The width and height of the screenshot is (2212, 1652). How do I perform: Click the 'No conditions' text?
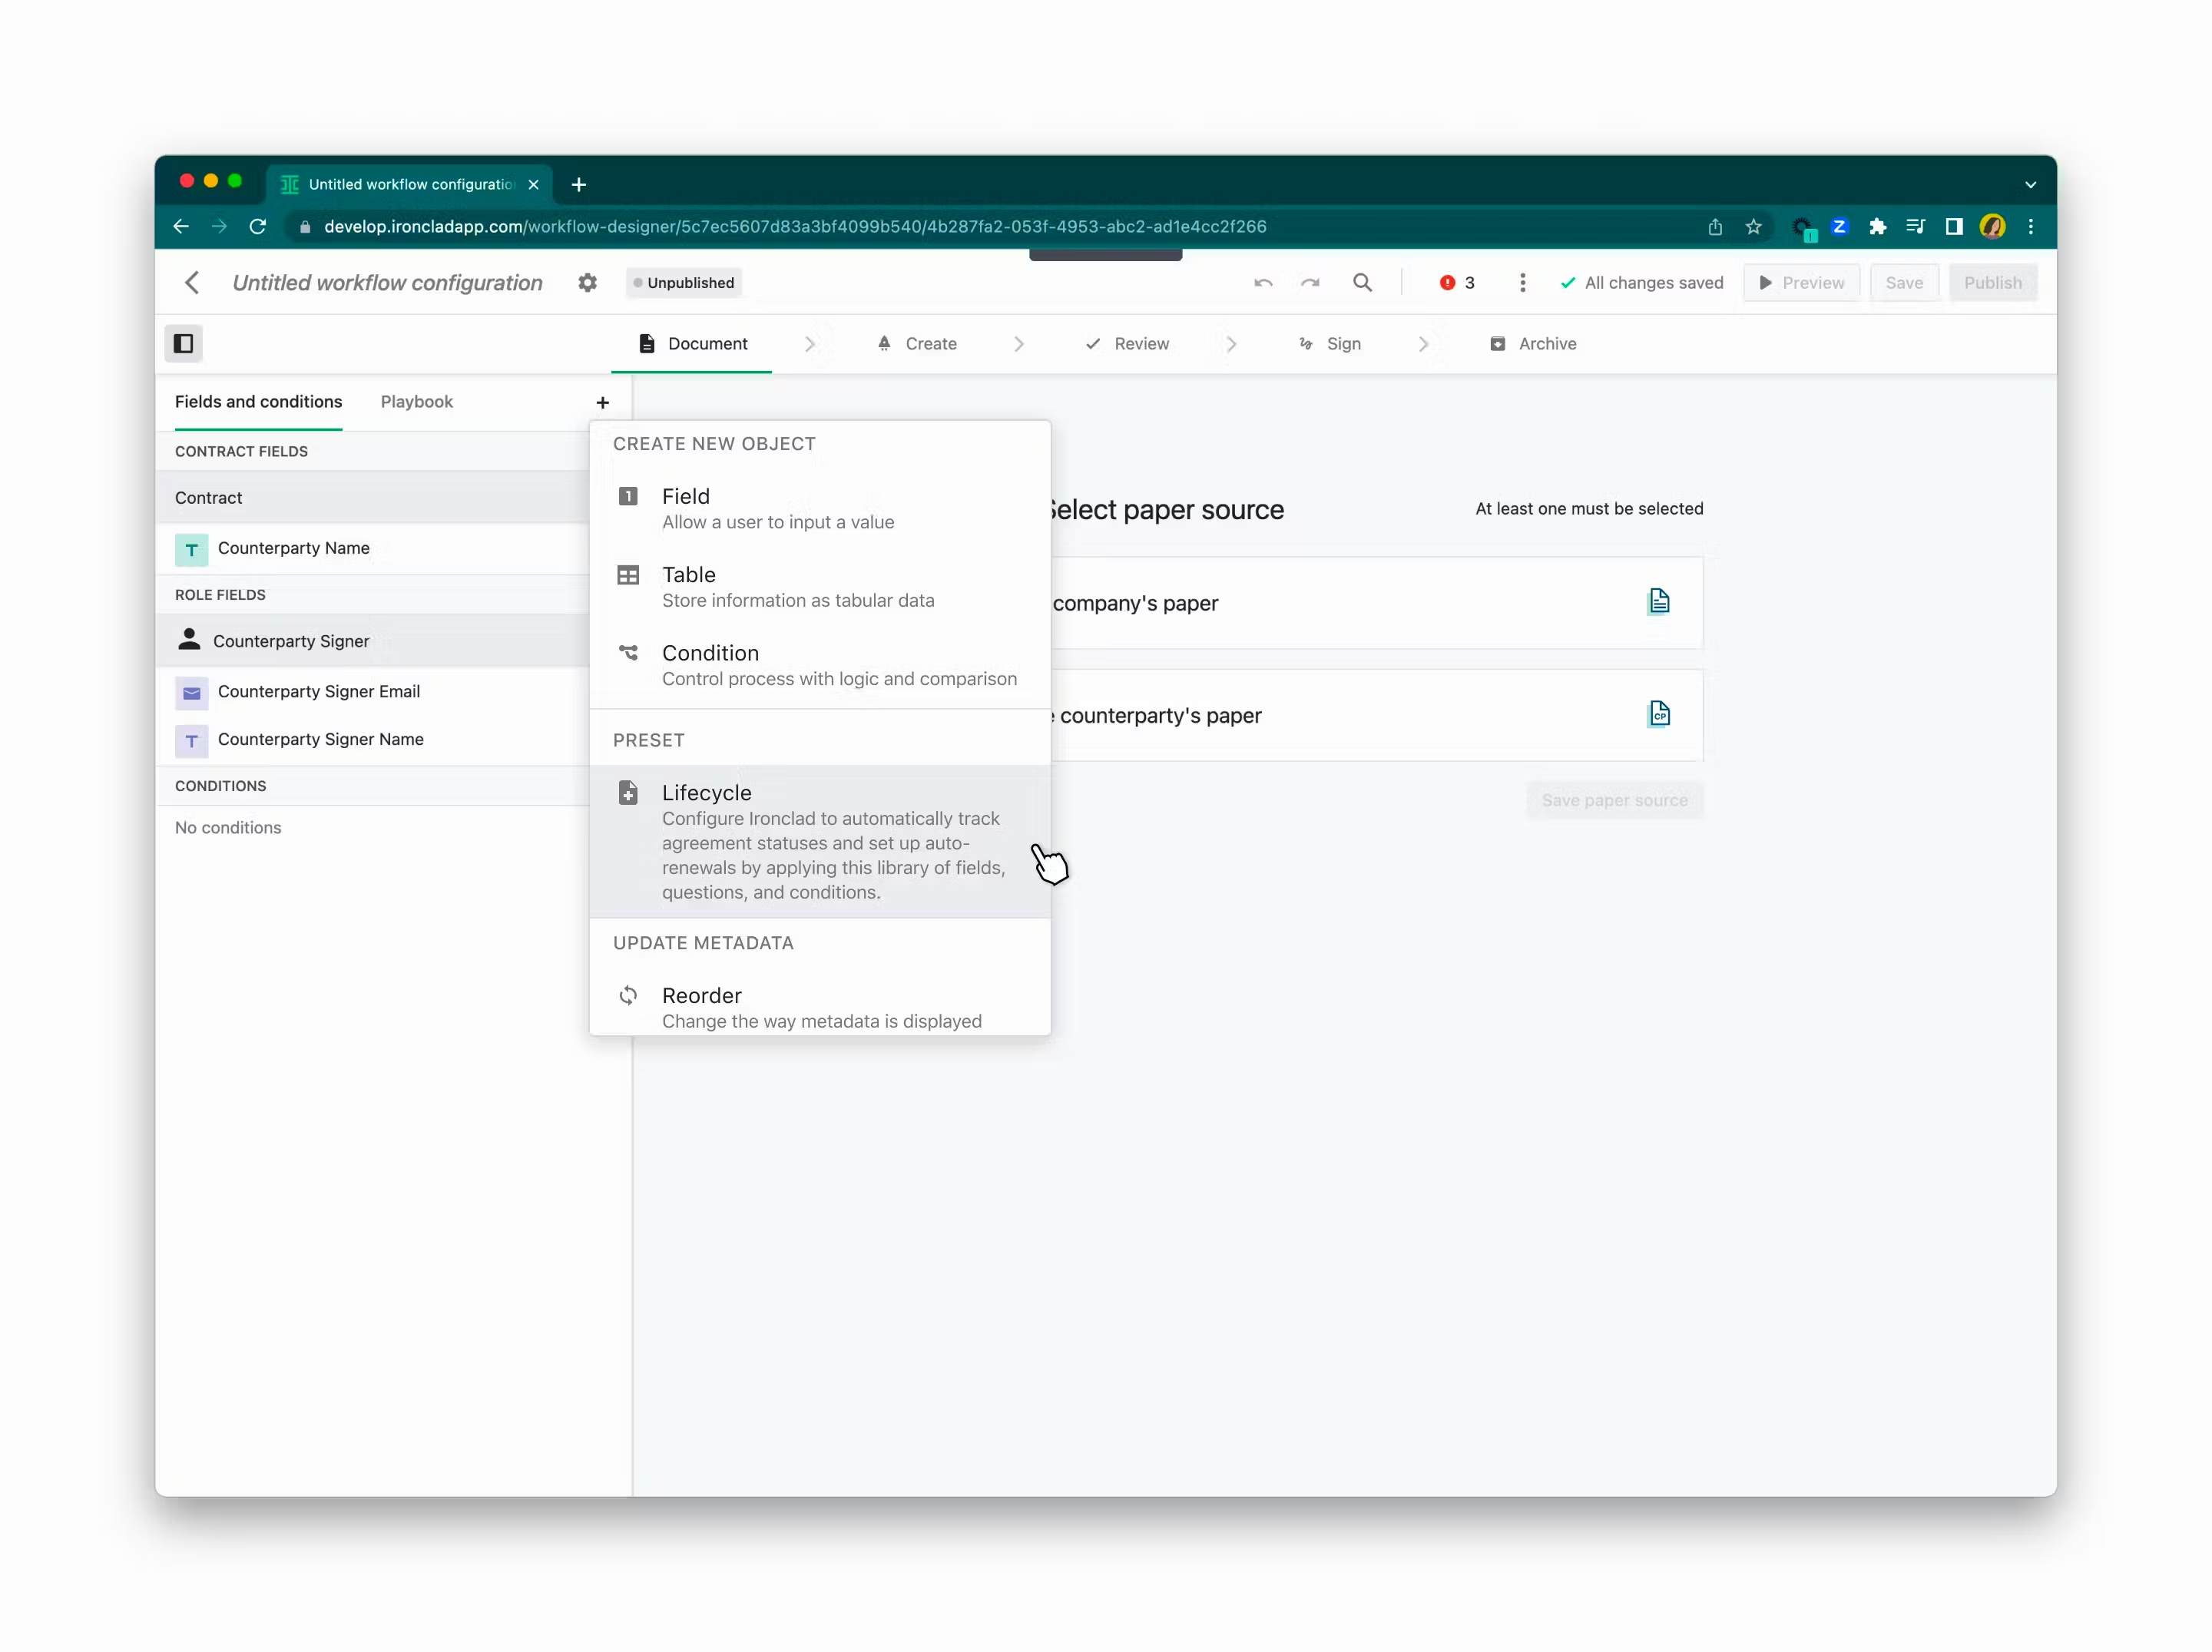[x=228, y=828]
